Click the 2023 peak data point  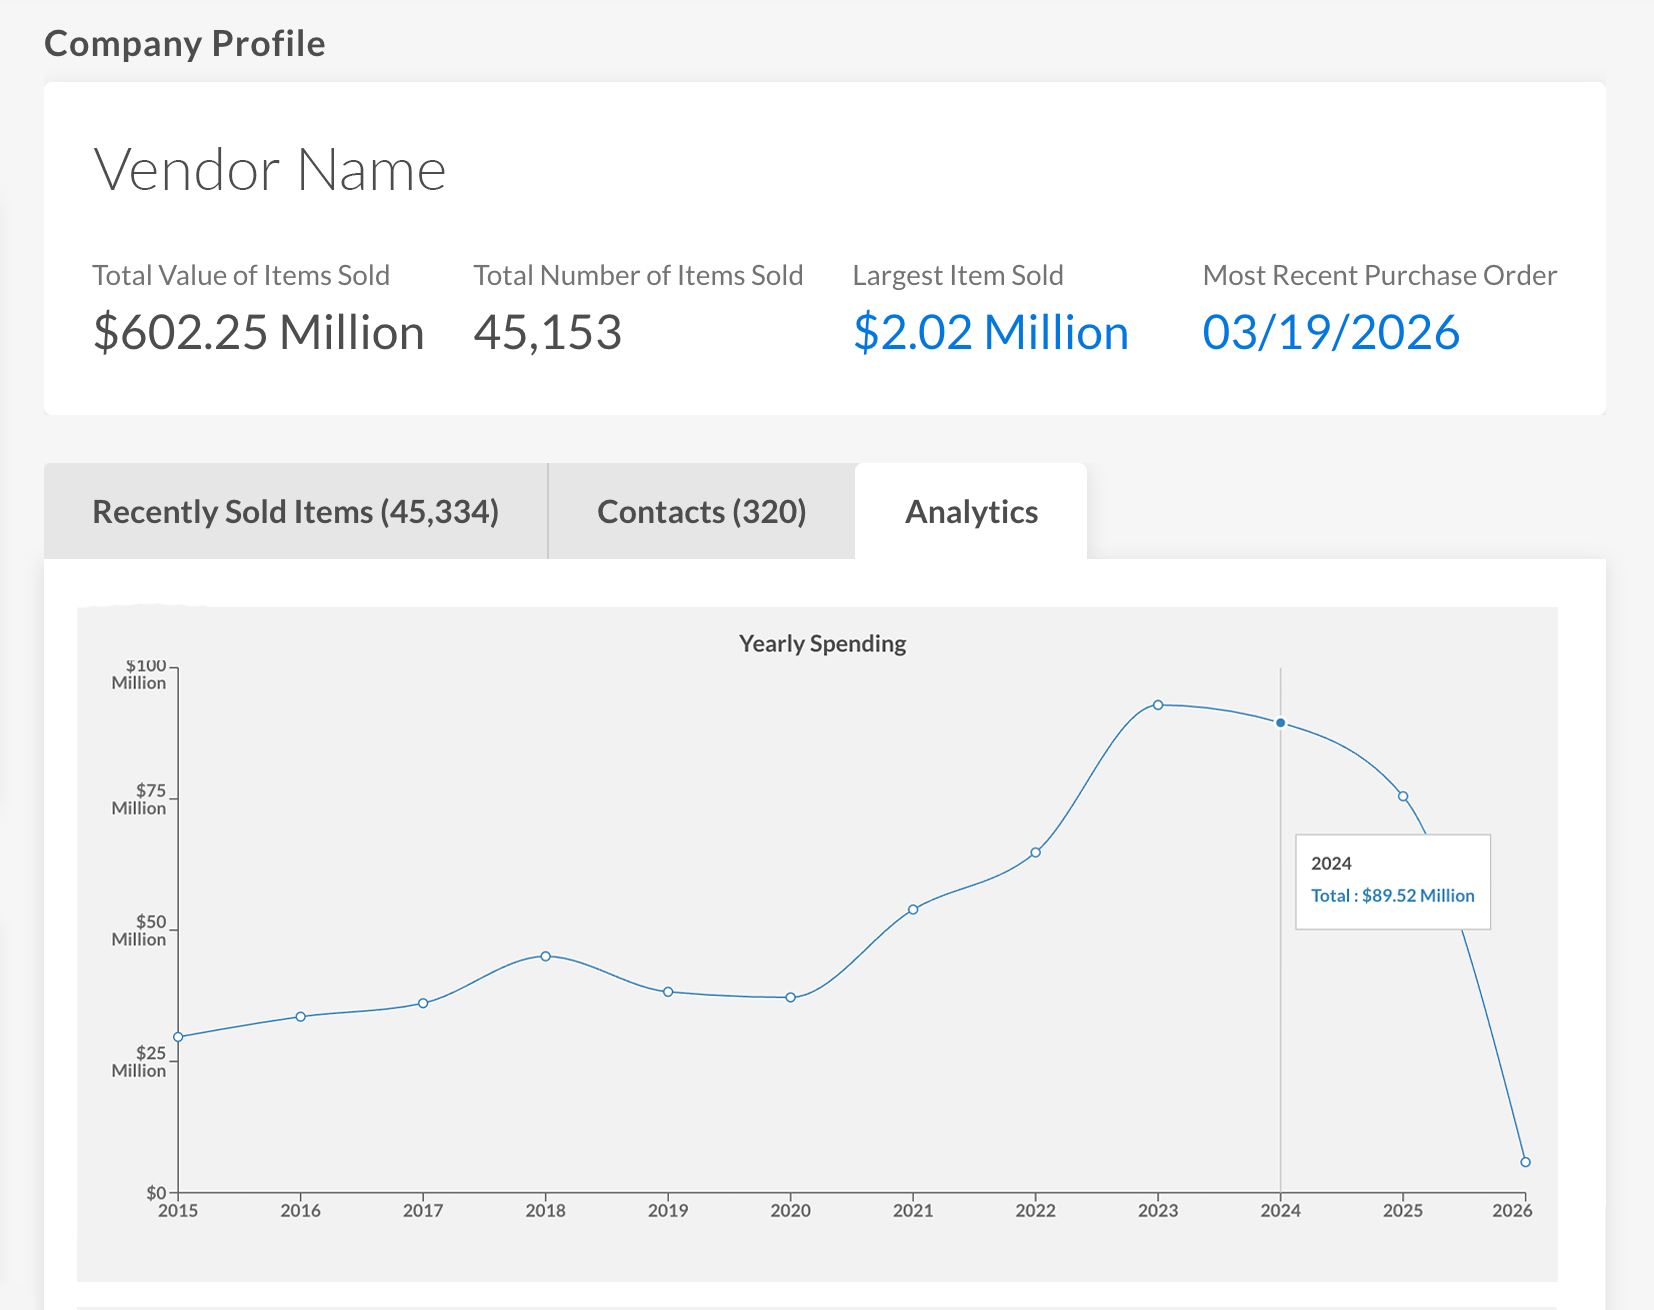click(1158, 705)
